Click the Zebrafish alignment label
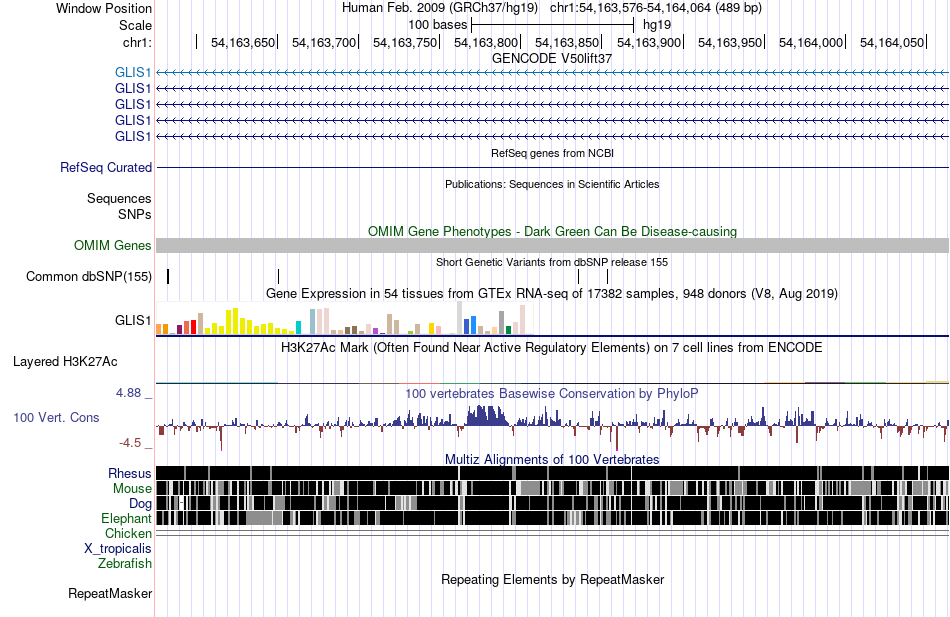The height and width of the screenshot is (617, 950). pyautogui.click(x=125, y=564)
